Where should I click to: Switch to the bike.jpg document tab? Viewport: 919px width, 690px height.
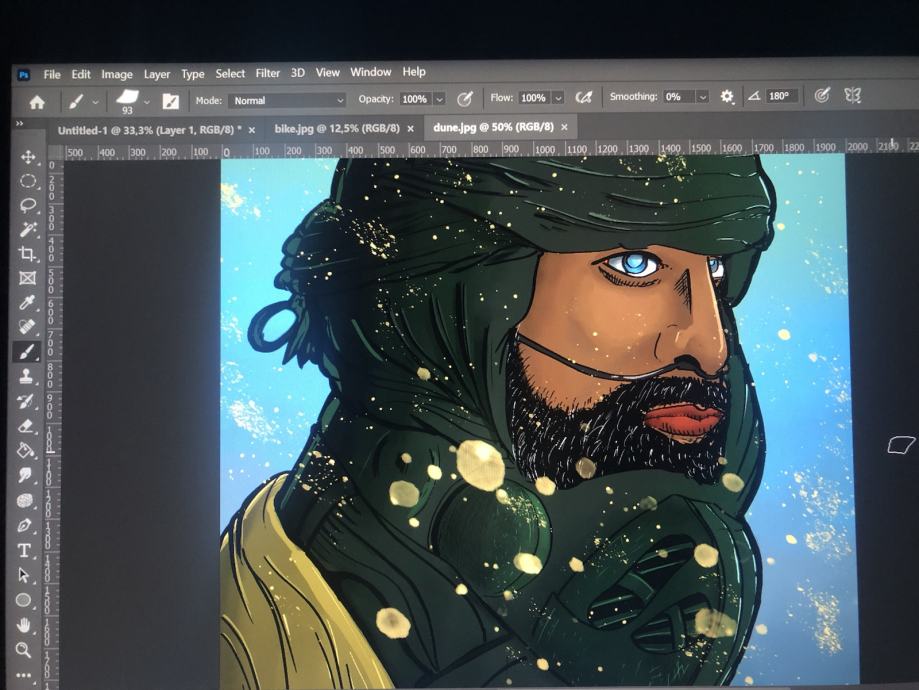point(337,128)
